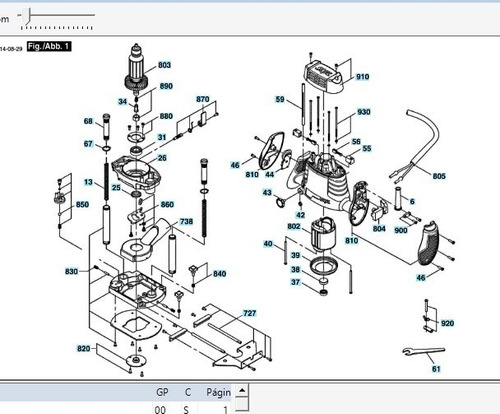The width and height of the screenshot is (500, 414).
Task: Select part number 890 label
Action: [x=166, y=86]
